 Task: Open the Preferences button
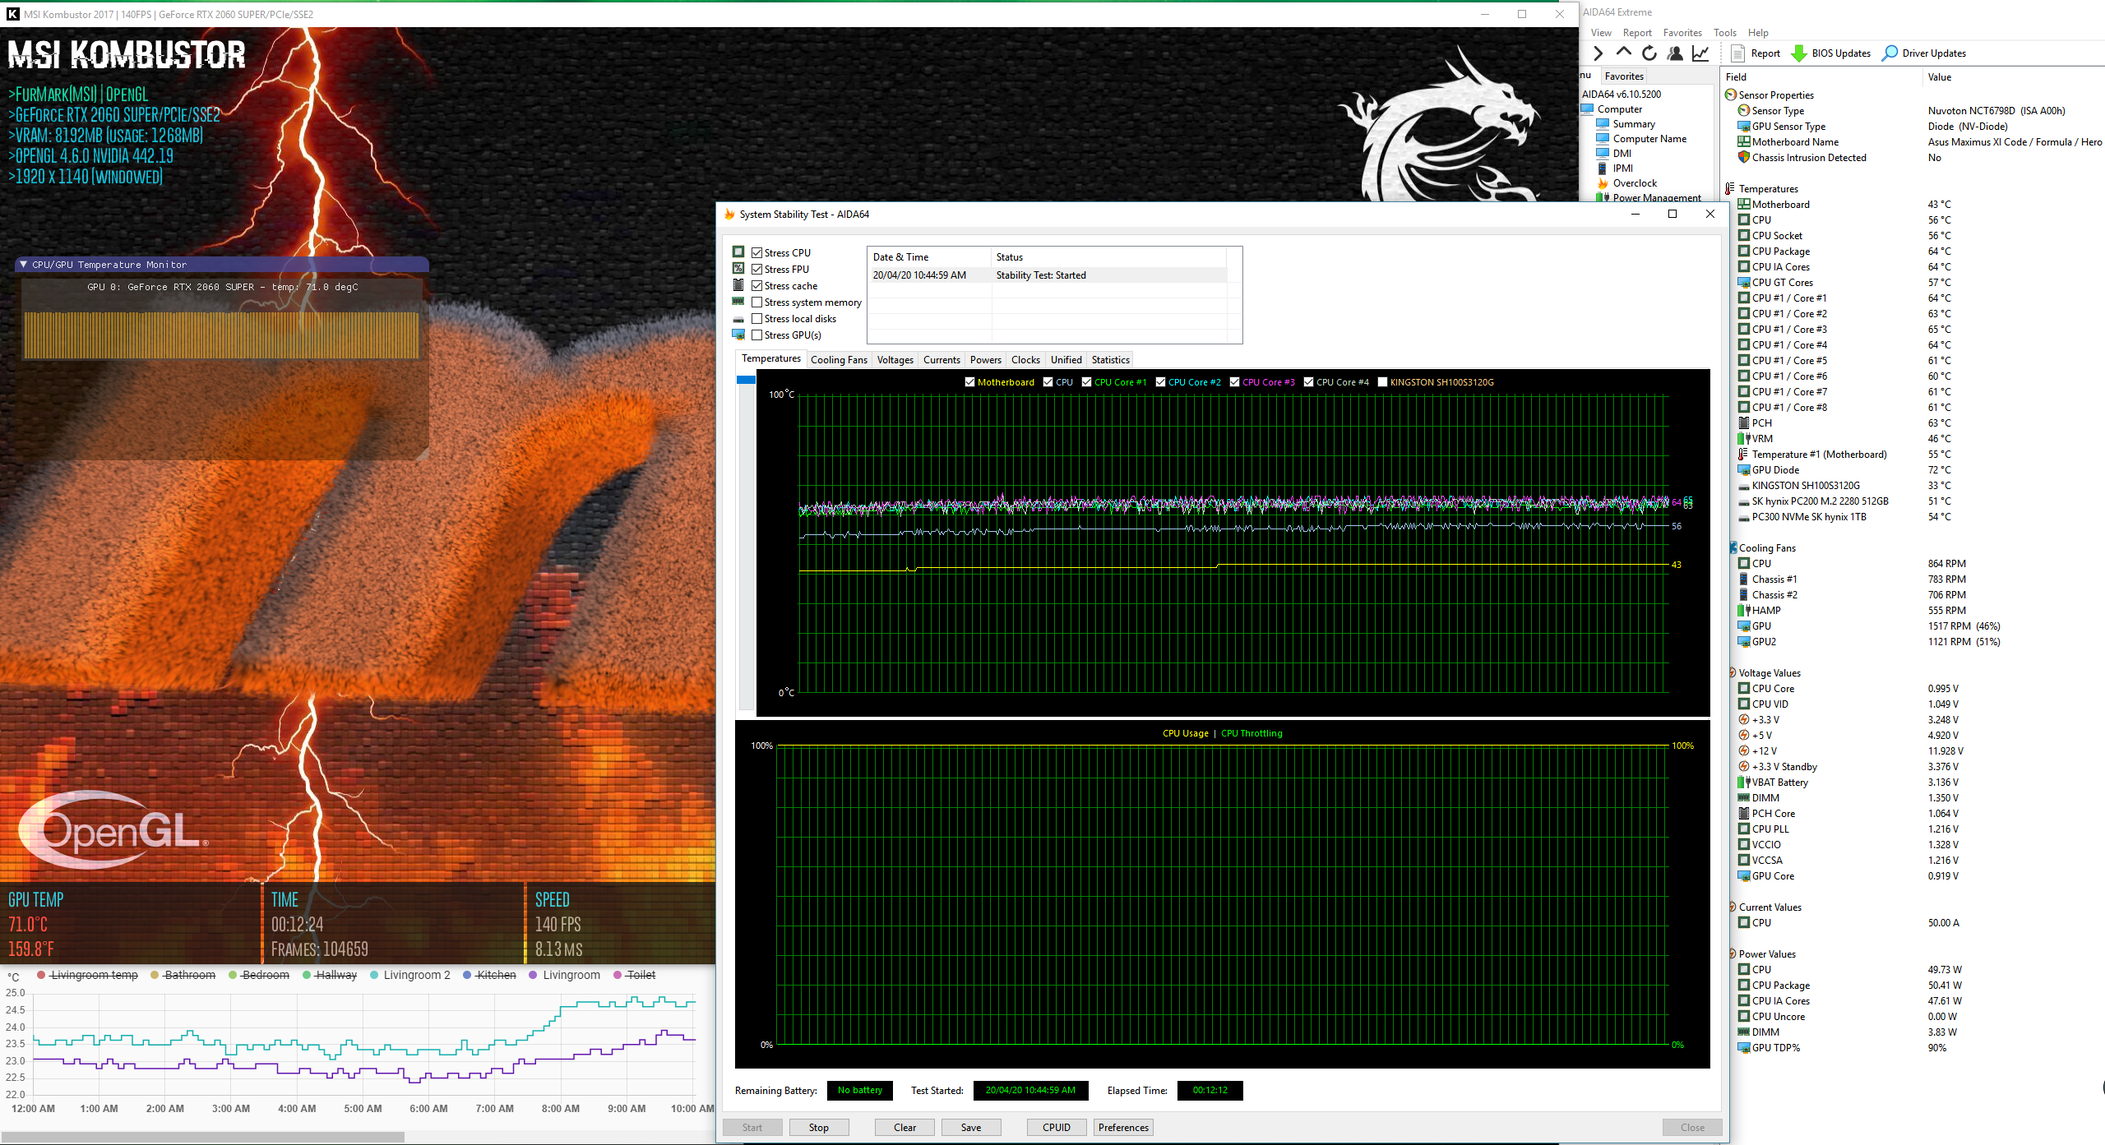[x=1123, y=1127]
